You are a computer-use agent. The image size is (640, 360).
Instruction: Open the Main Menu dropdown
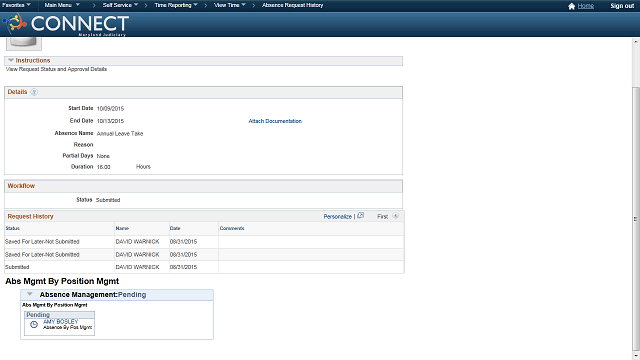click(x=62, y=5)
